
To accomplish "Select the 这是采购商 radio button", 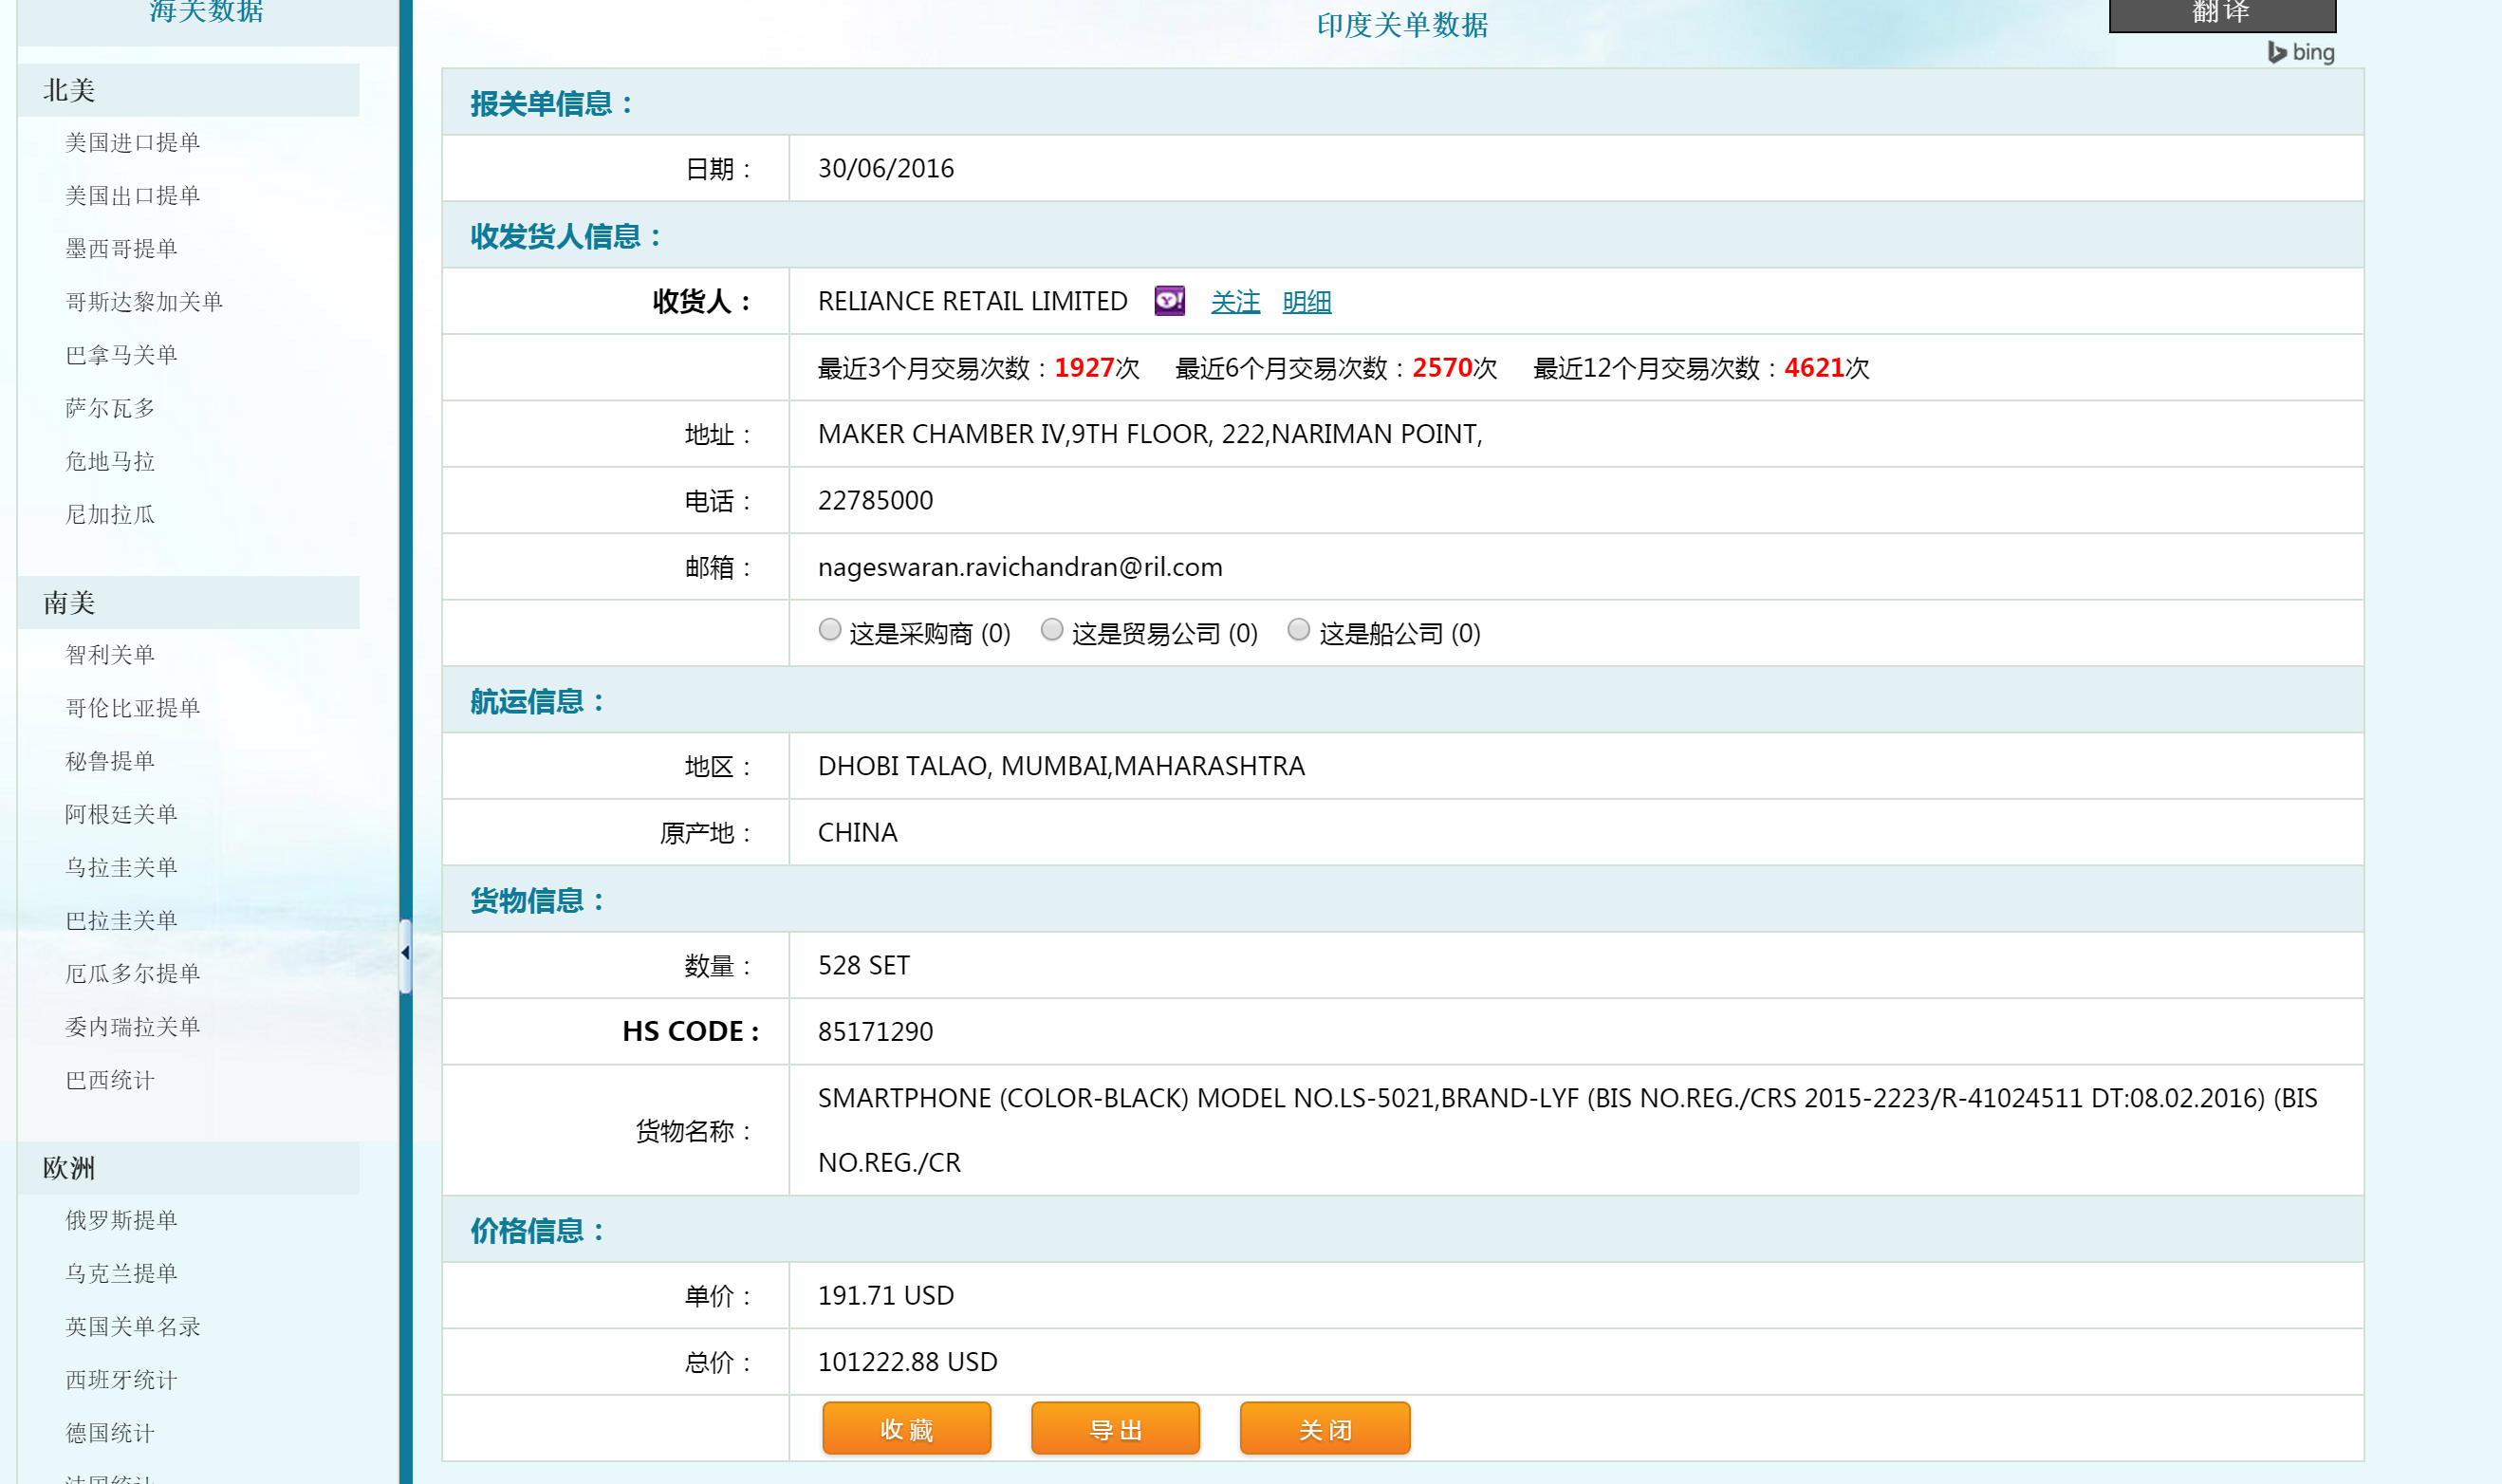I will [x=829, y=630].
